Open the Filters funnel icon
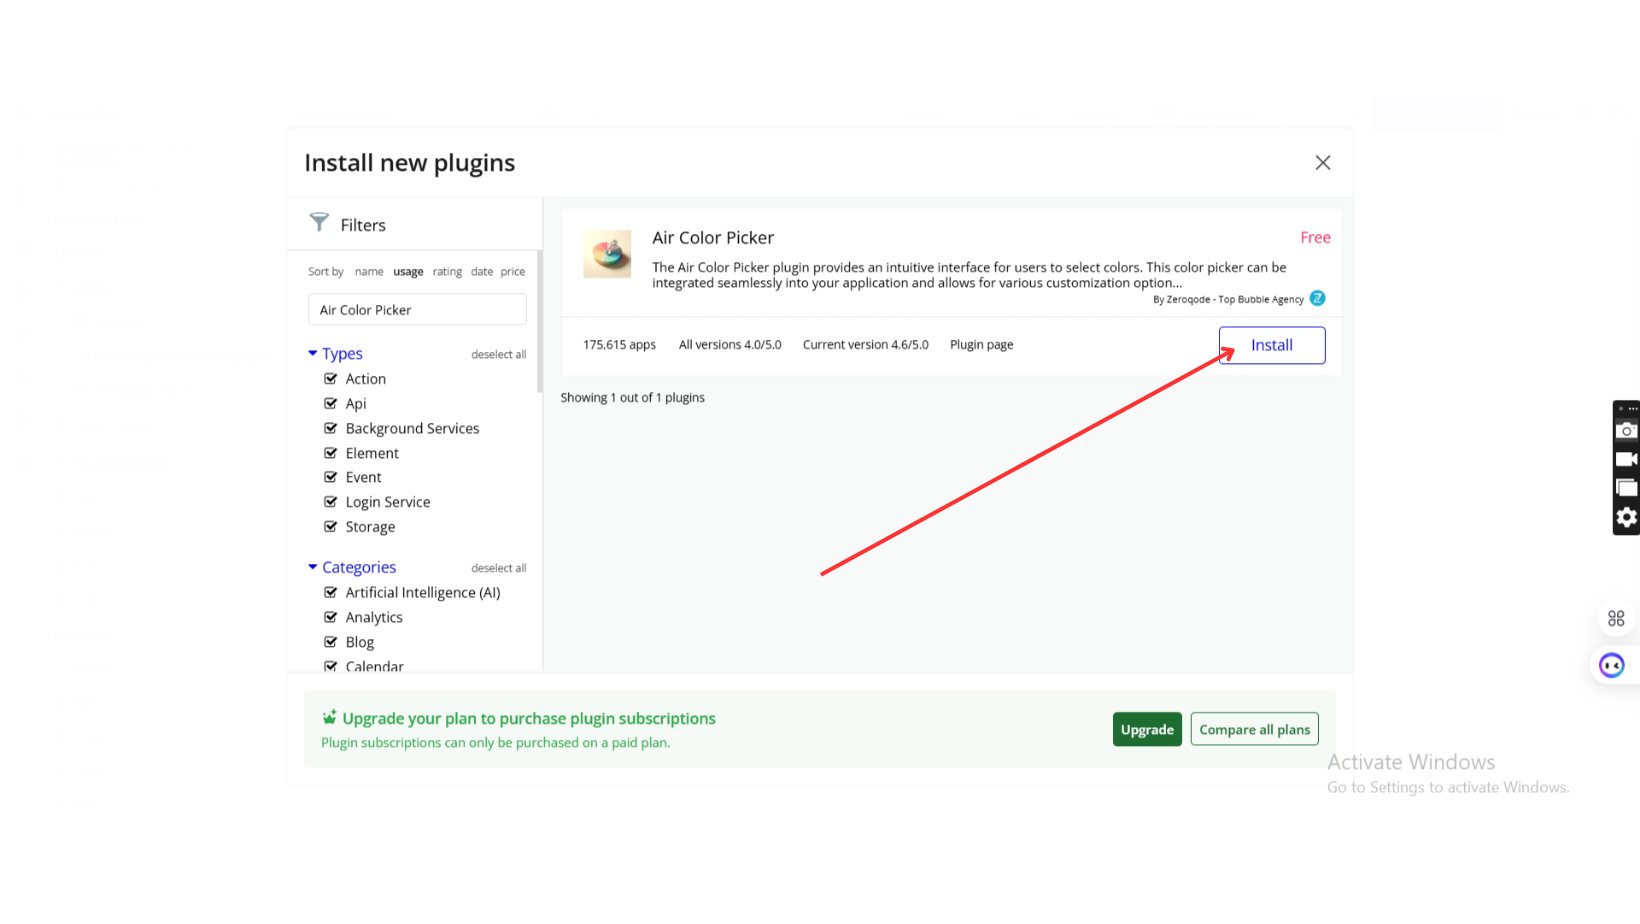The image size is (1640, 924). (x=319, y=222)
